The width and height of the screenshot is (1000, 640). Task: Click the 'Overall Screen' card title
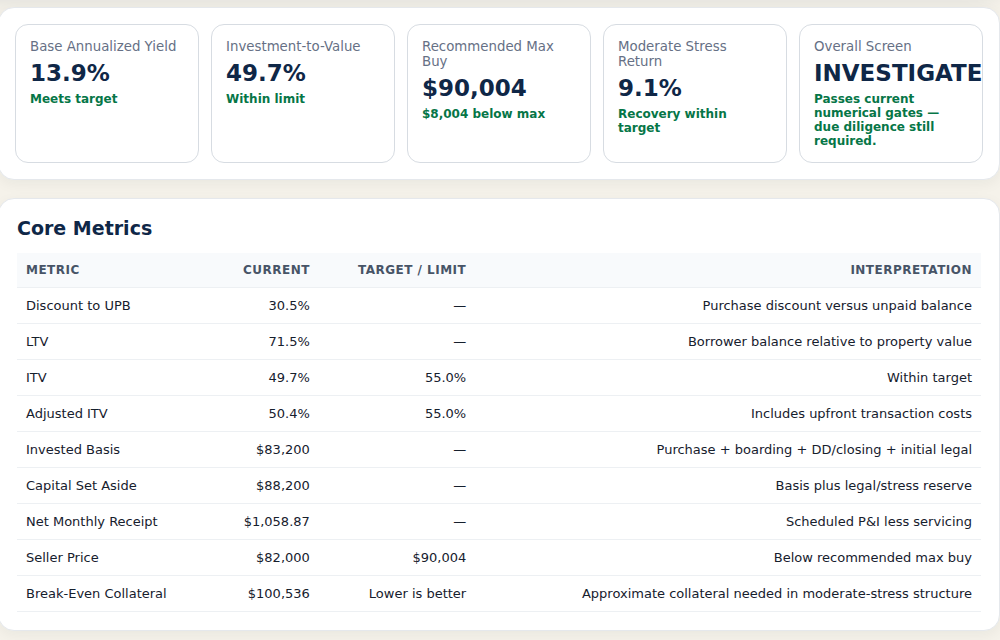(862, 47)
